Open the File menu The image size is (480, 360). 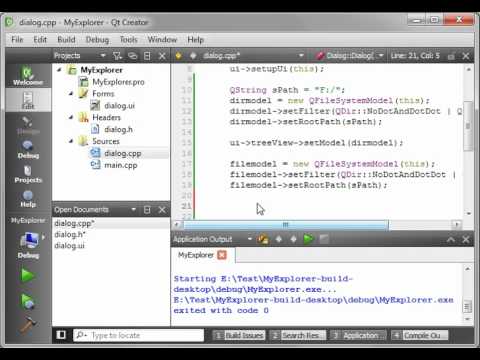point(17,40)
